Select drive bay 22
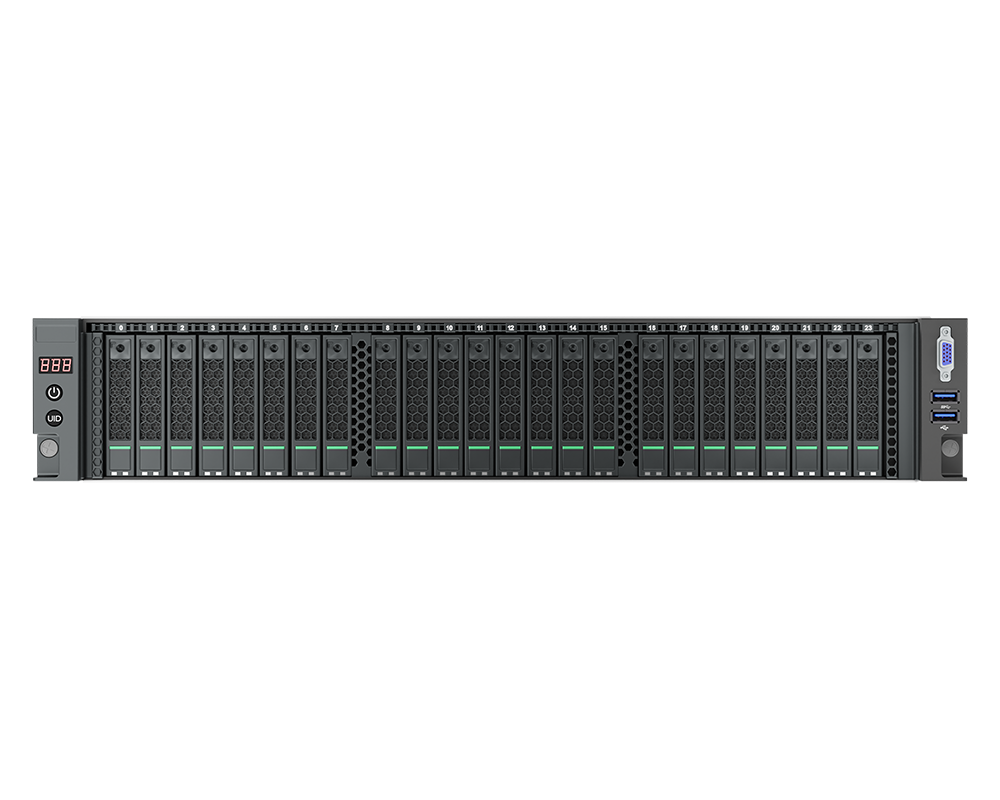Image resolution: width=1000 pixels, height=800 pixels. pos(837,406)
